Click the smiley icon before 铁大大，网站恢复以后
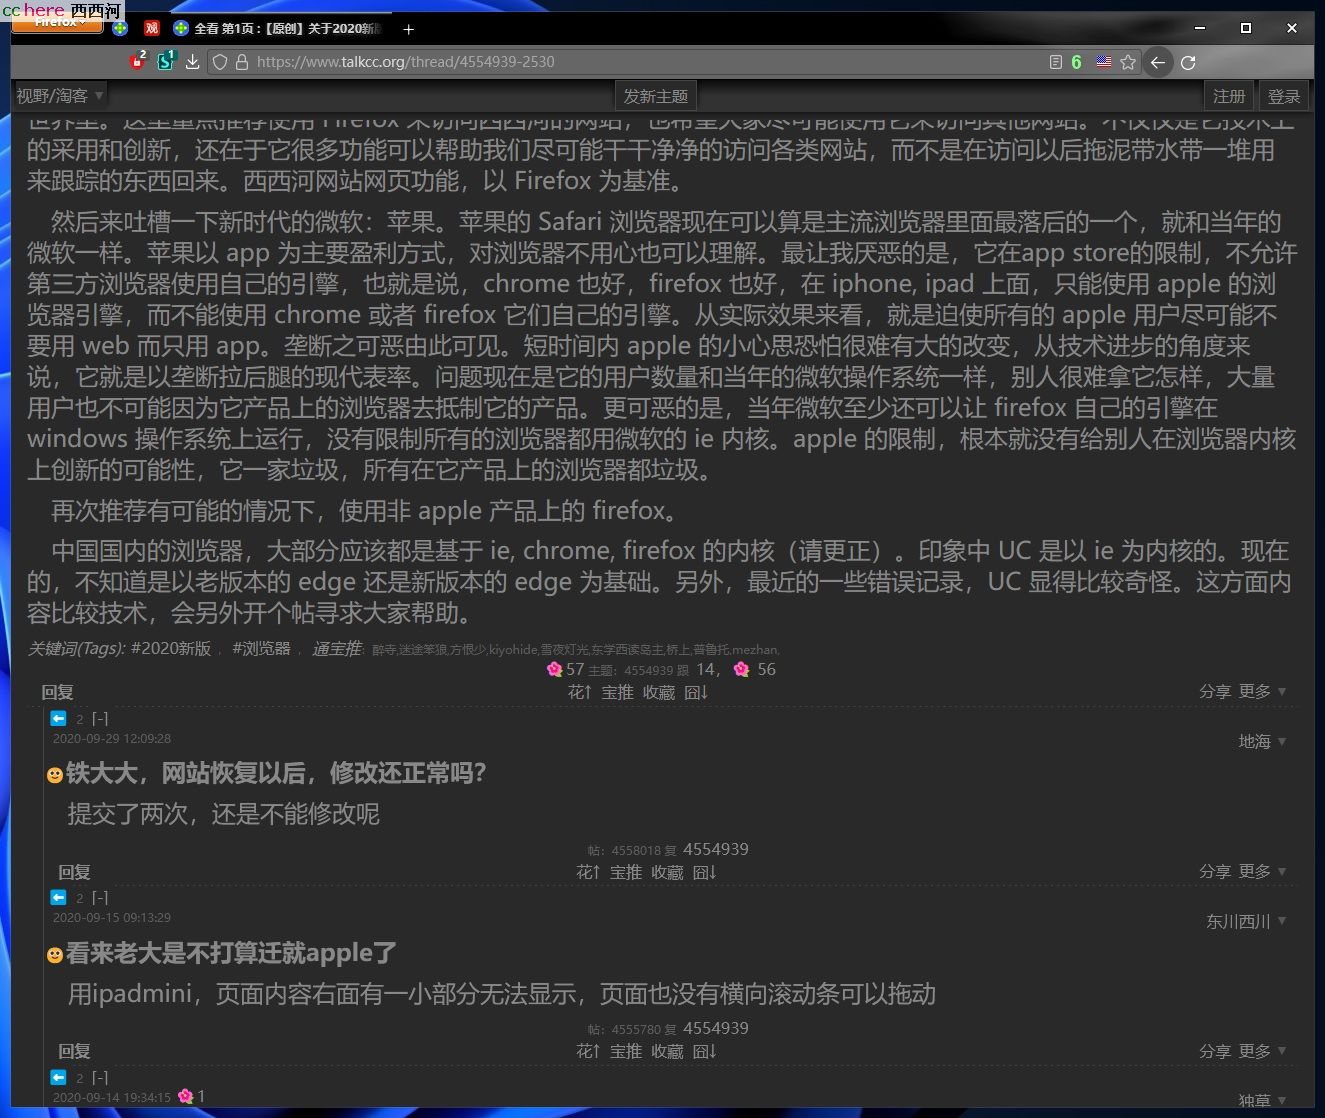The image size is (1325, 1118). click(55, 775)
